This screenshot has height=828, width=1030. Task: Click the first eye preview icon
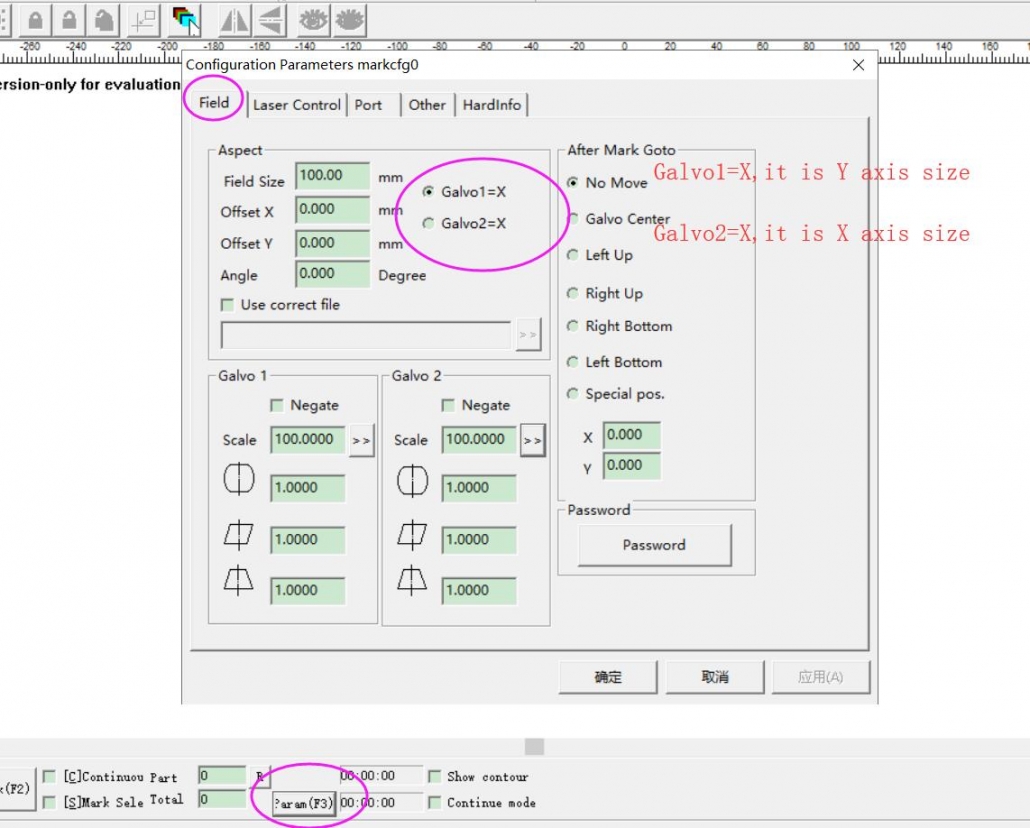point(313,20)
